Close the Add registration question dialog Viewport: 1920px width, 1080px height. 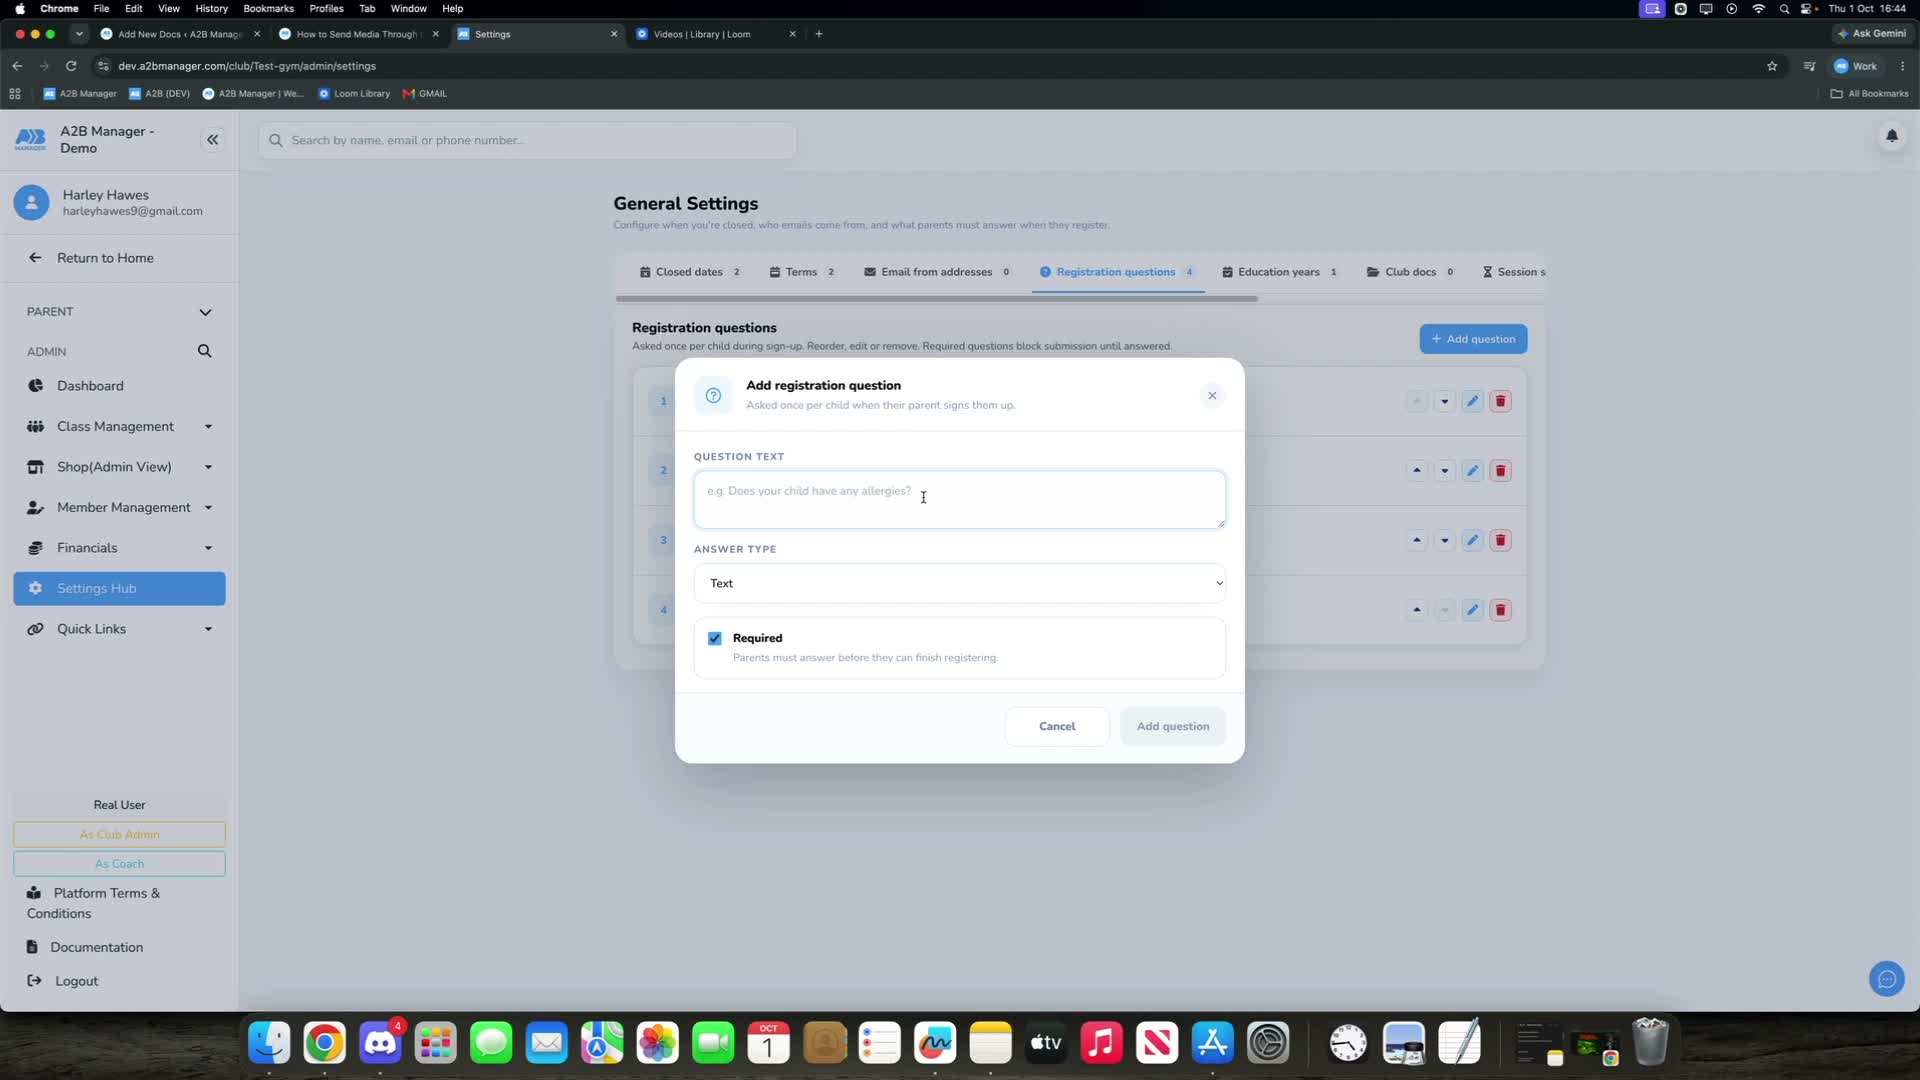[x=1212, y=396]
